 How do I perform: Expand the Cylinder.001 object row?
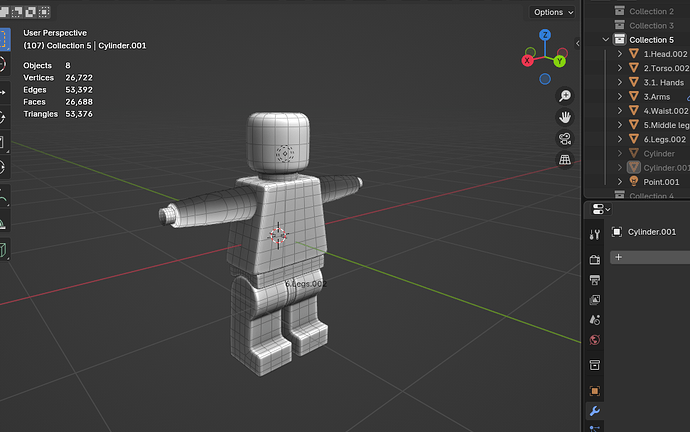tap(620, 168)
